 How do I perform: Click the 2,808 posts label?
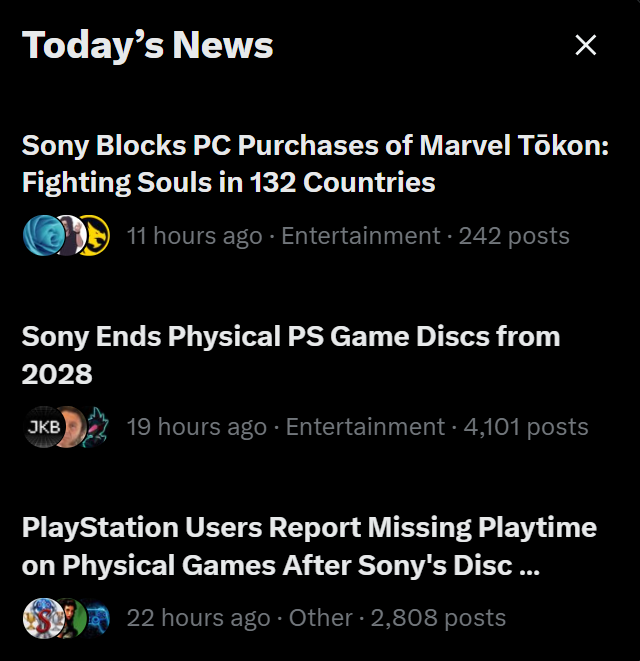point(438,618)
